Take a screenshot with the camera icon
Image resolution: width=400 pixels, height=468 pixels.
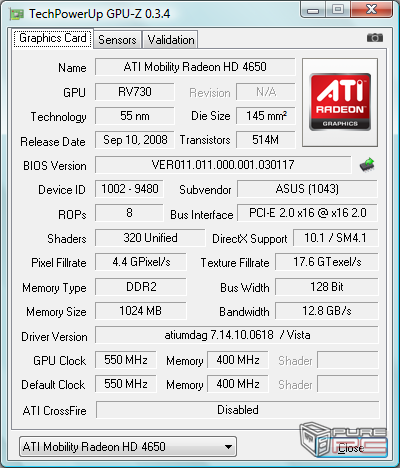click(375, 38)
